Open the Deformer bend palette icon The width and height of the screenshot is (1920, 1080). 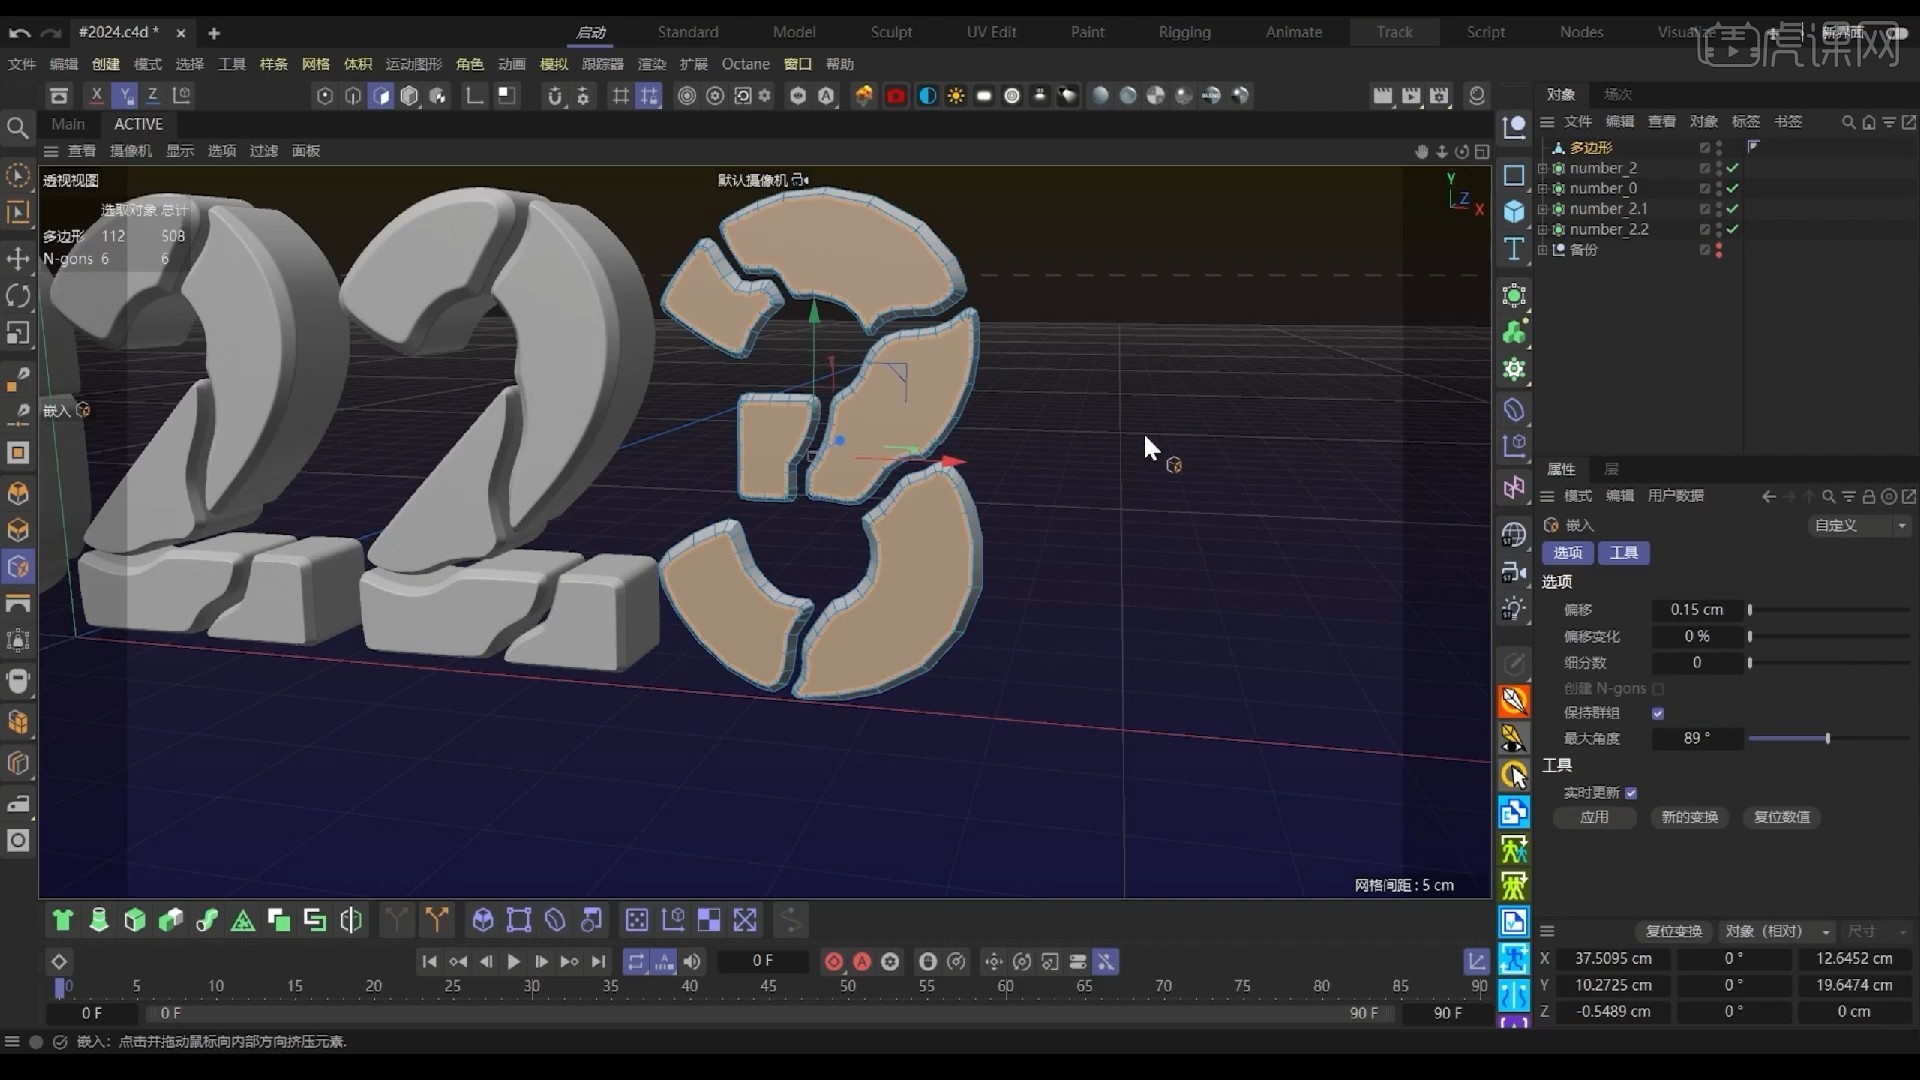1514,409
